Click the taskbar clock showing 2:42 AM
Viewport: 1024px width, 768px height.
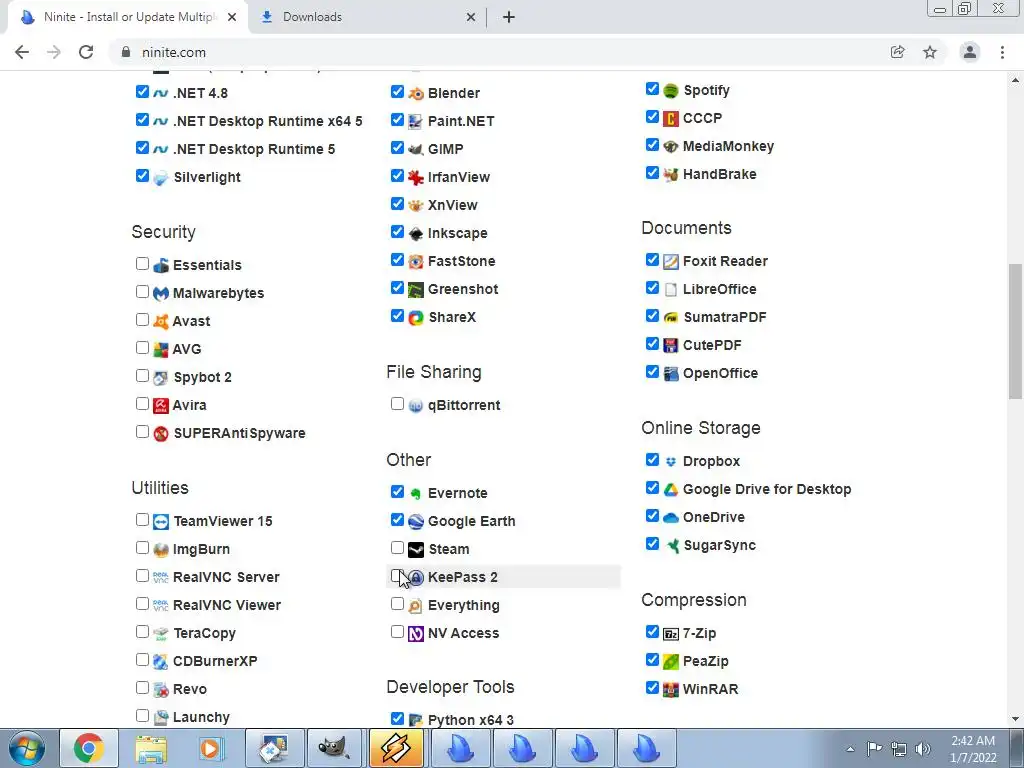click(972, 749)
